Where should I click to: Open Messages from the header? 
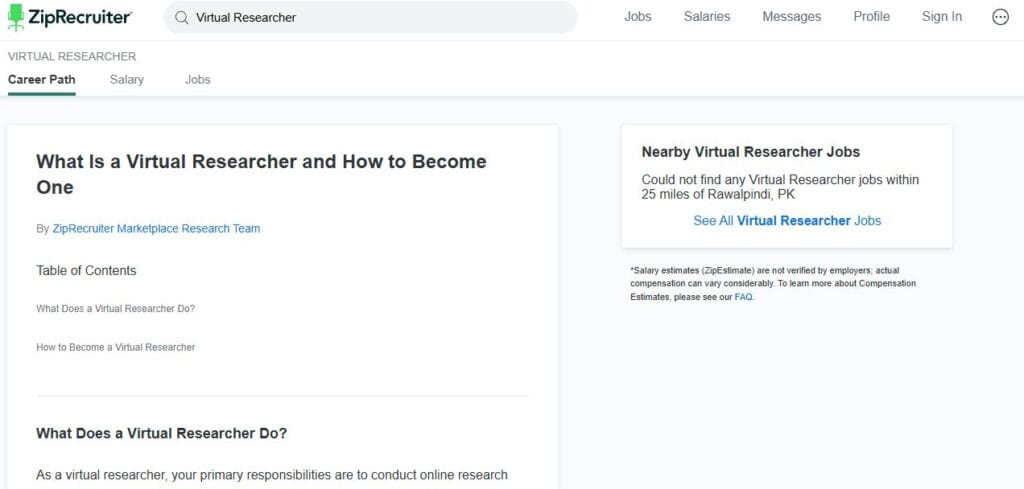791,17
